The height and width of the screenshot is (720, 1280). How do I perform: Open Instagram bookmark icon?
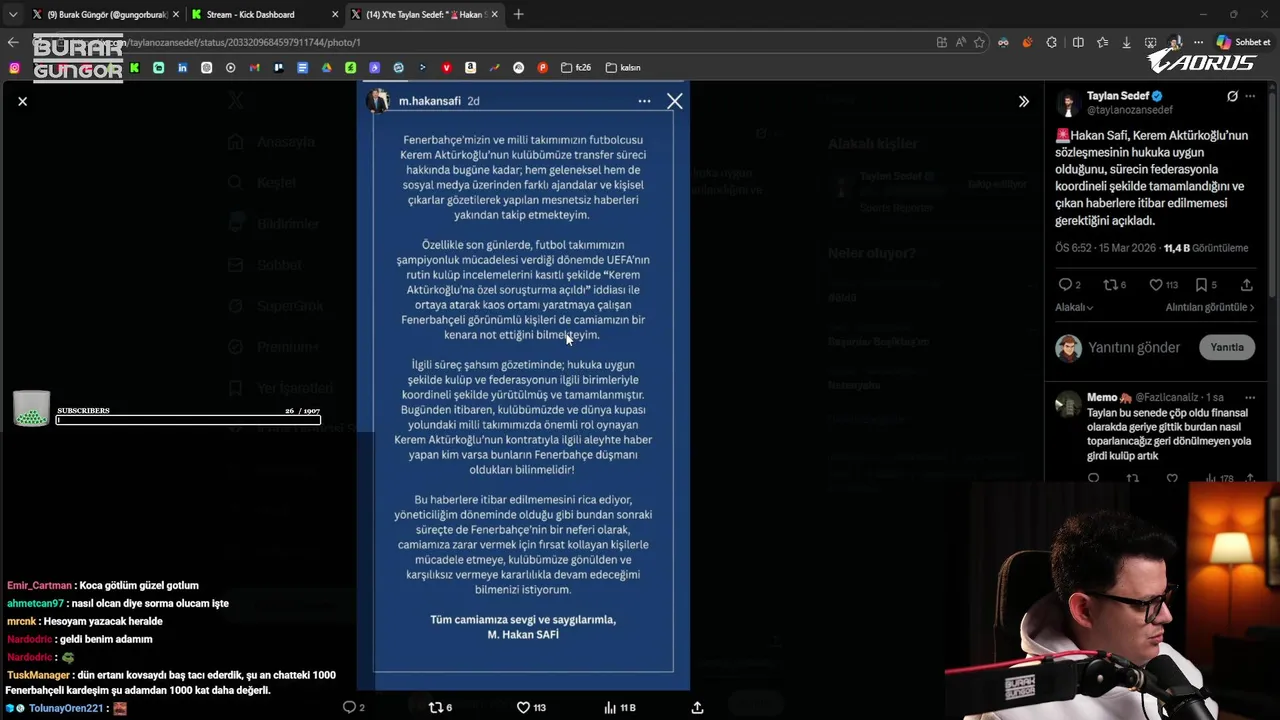pyautogui.click(x=14, y=68)
